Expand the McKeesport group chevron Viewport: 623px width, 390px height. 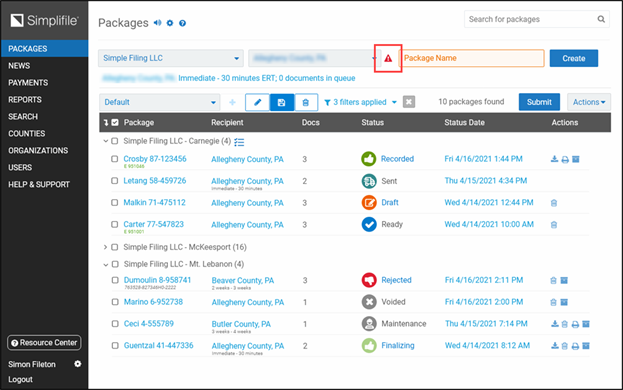pyautogui.click(x=105, y=247)
